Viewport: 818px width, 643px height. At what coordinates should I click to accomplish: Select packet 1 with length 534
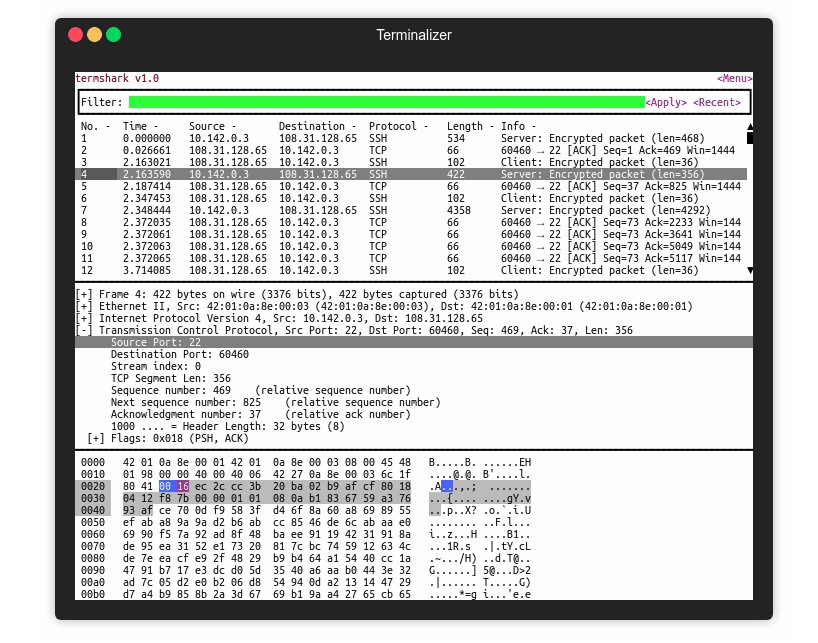click(411, 138)
